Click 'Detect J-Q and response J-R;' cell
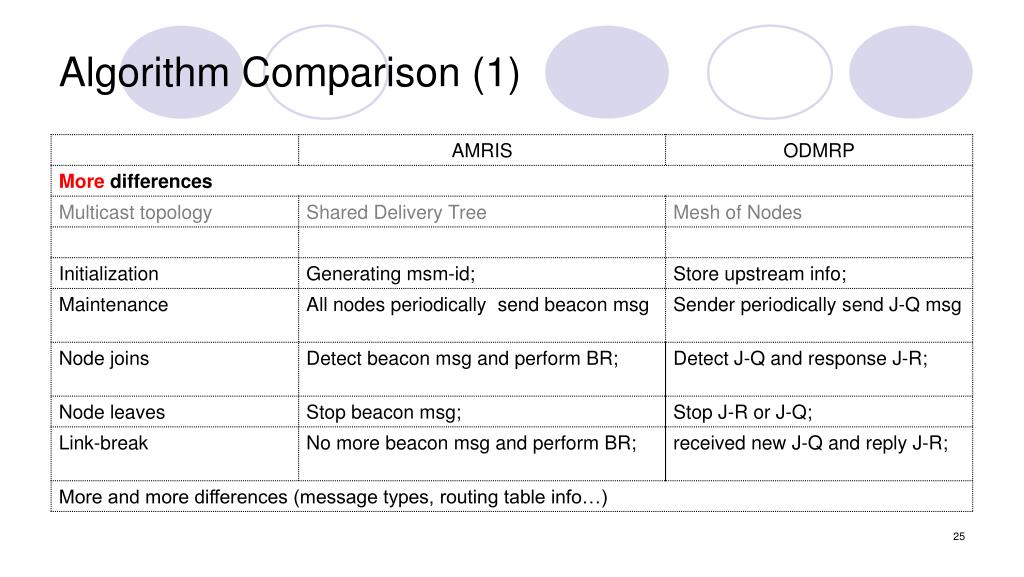The image size is (1024, 577). tap(800, 359)
